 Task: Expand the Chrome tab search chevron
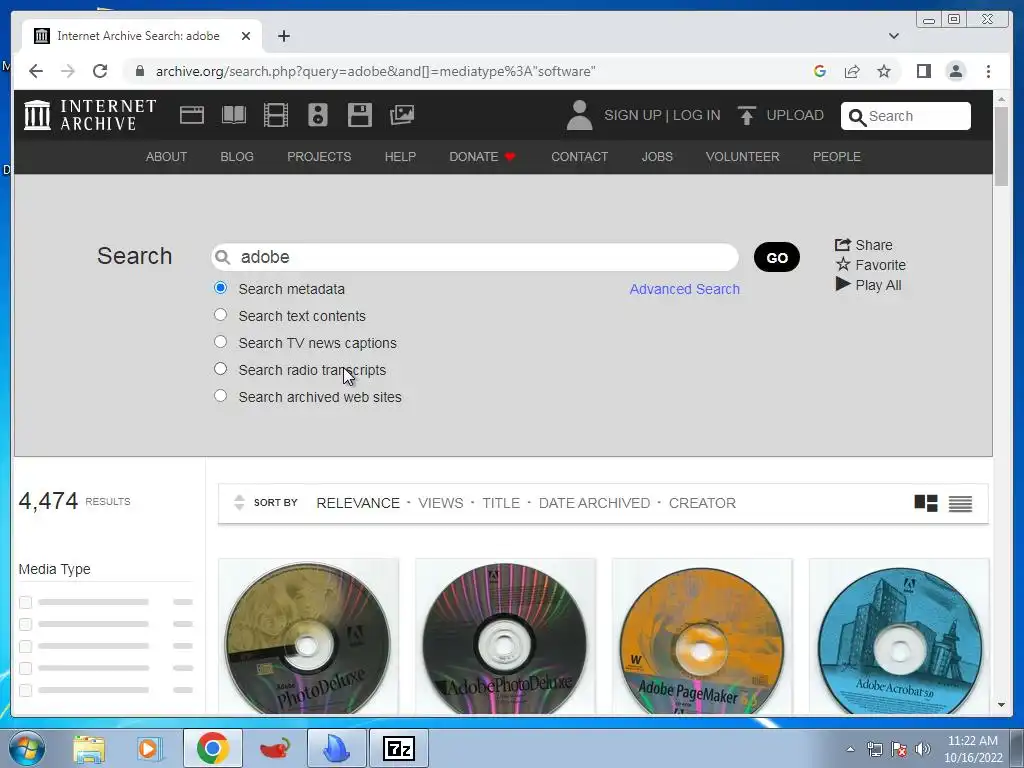[894, 36]
